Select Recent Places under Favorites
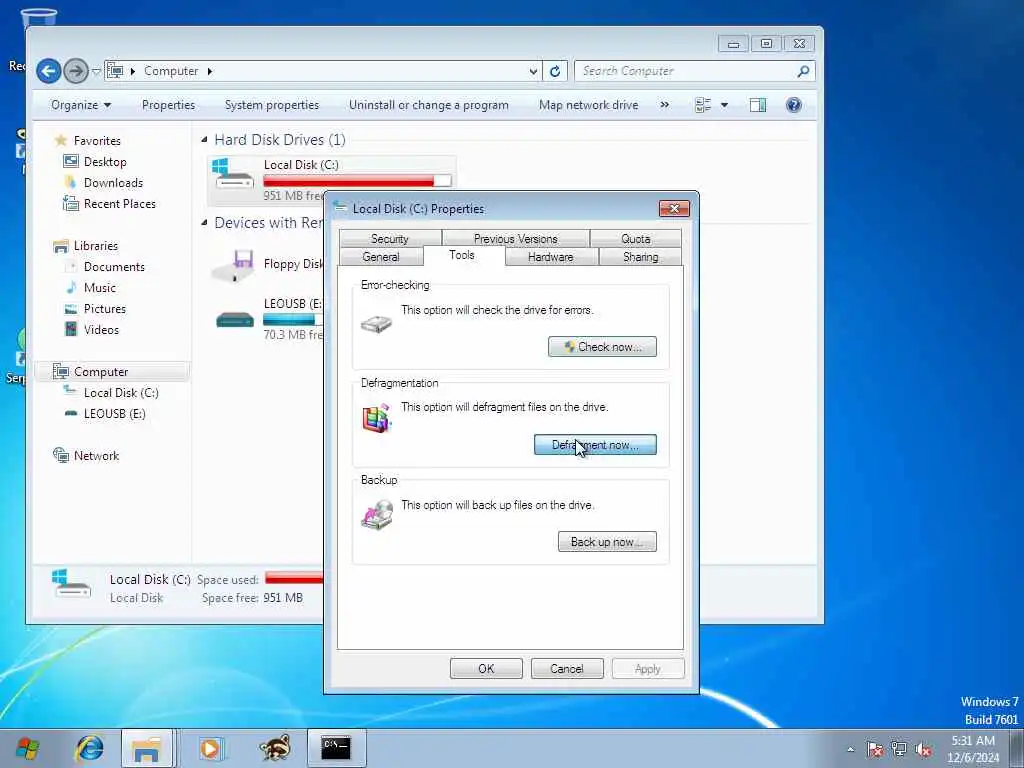The height and width of the screenshot is (768, 1024). (x=120, y=204)
